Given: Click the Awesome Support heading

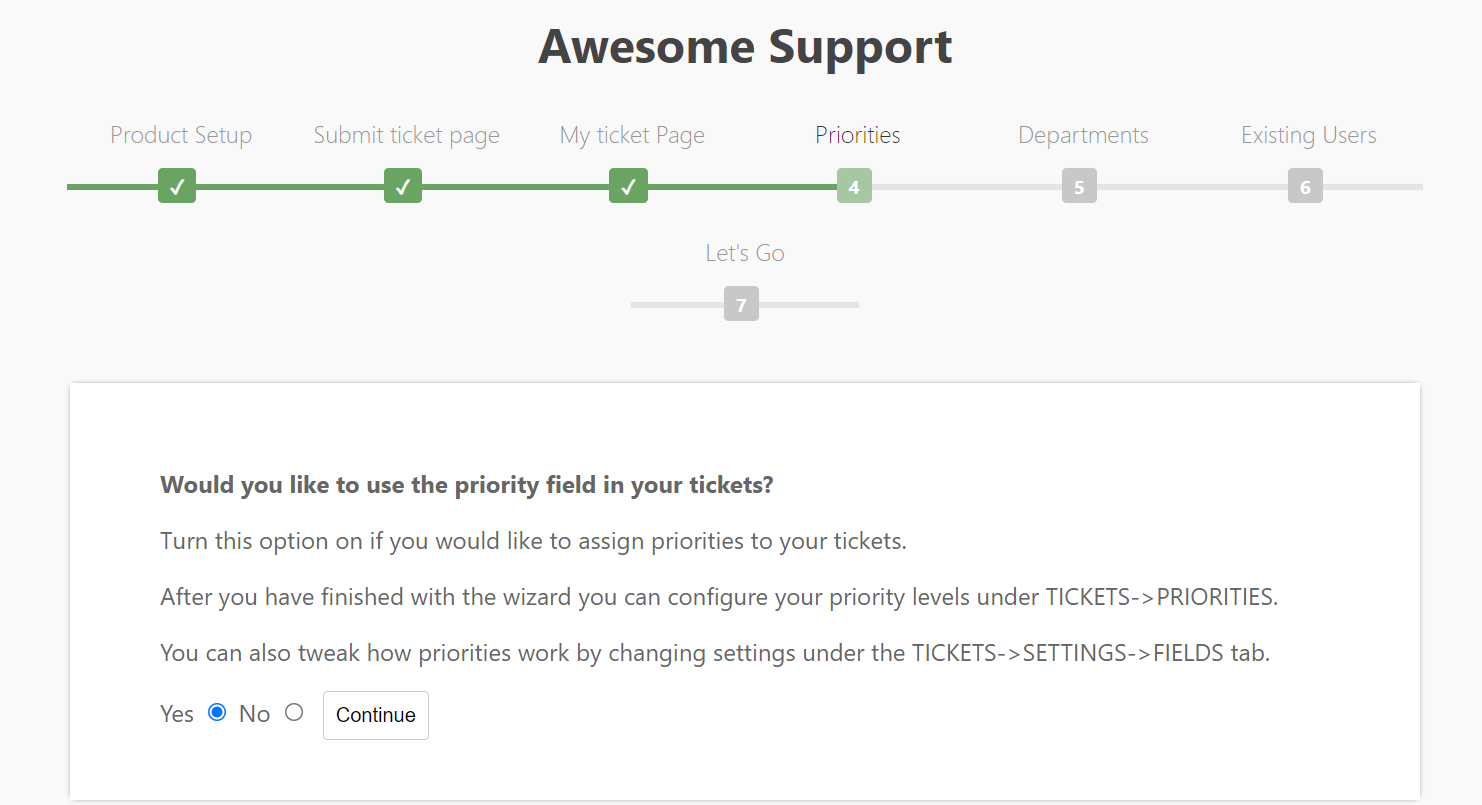Looking at the screenshot, I should (x=745, y=47).
